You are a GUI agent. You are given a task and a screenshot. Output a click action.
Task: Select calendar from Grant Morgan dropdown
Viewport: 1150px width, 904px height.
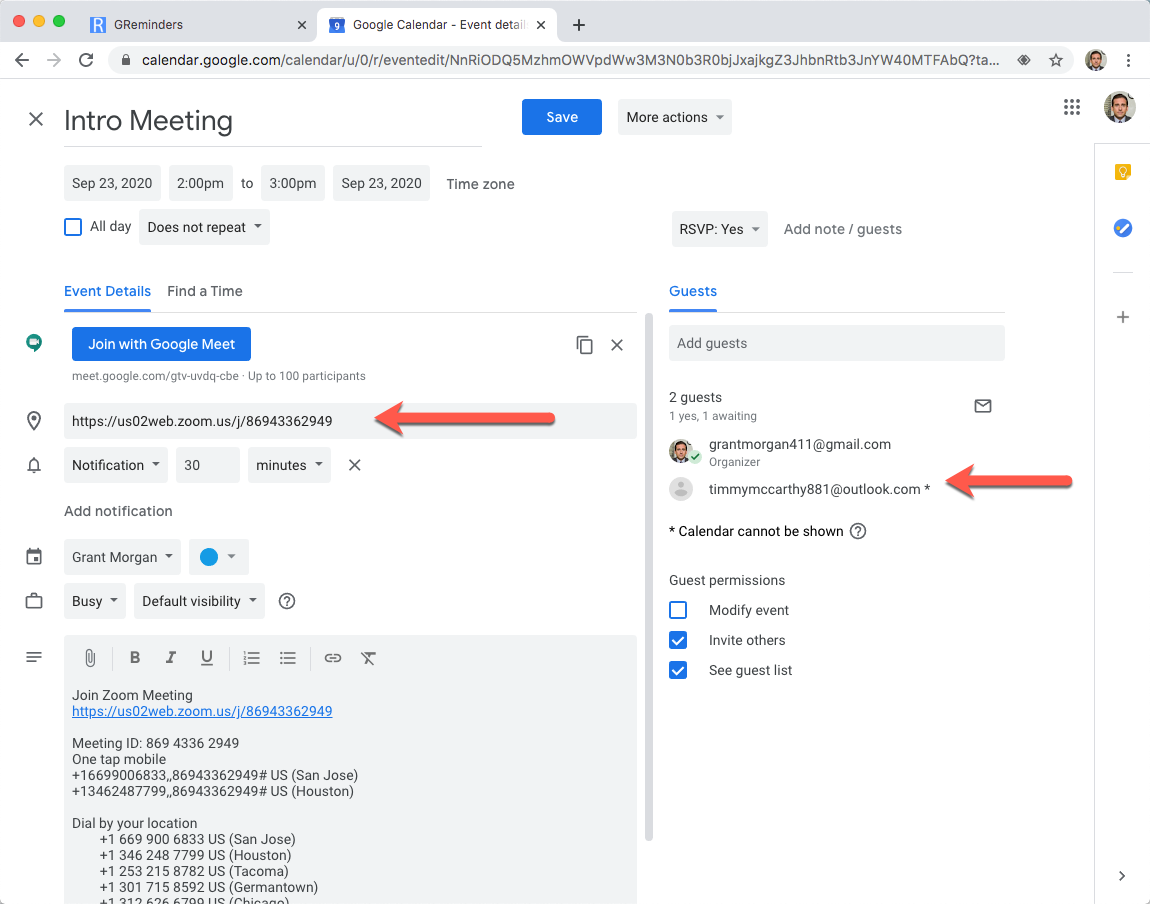point(122,557)
